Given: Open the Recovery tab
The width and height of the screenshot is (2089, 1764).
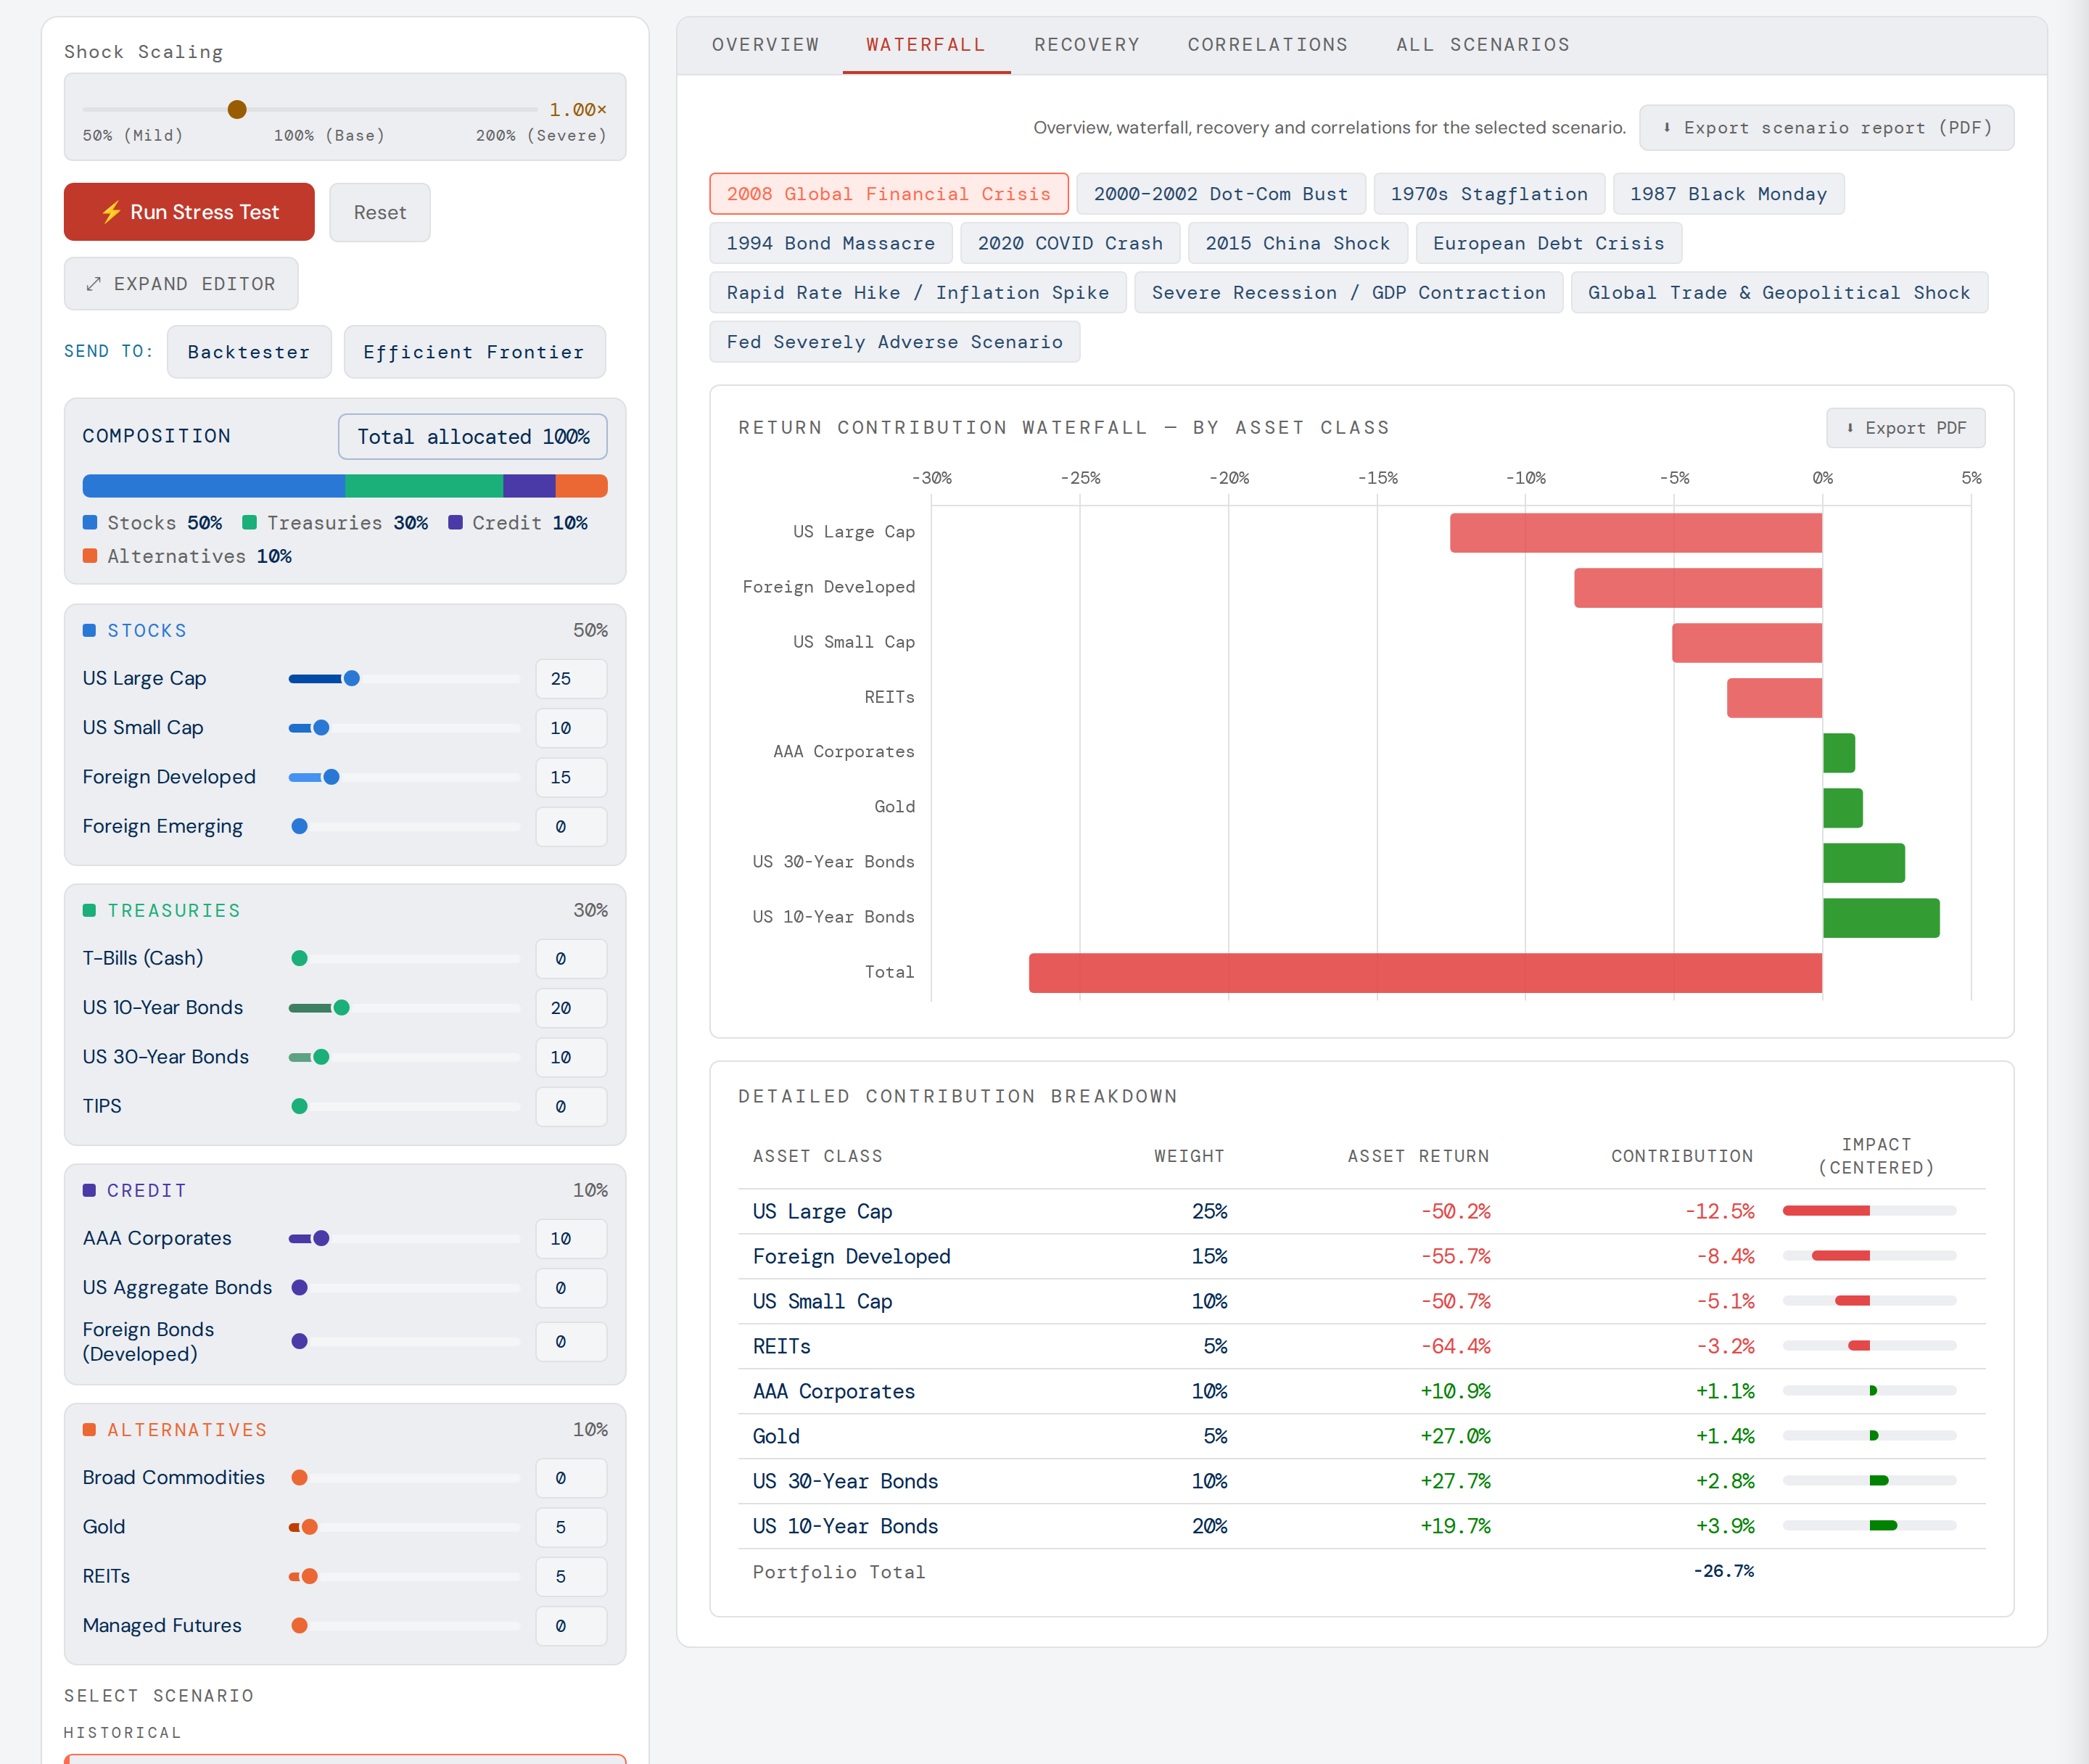Looking at the screenshot, I should tap(1087, 45).
